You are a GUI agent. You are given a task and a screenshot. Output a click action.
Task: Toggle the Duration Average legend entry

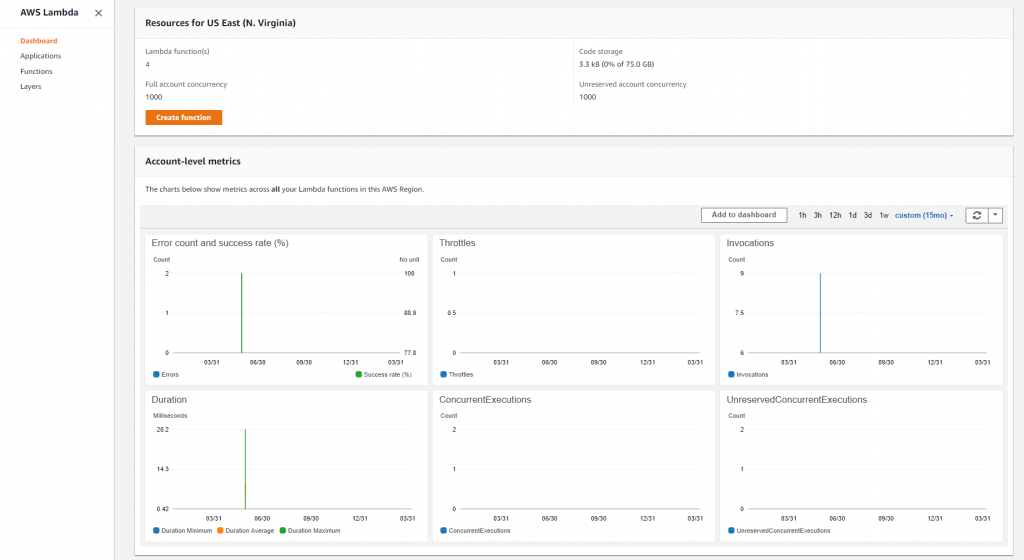click(246, 531)
